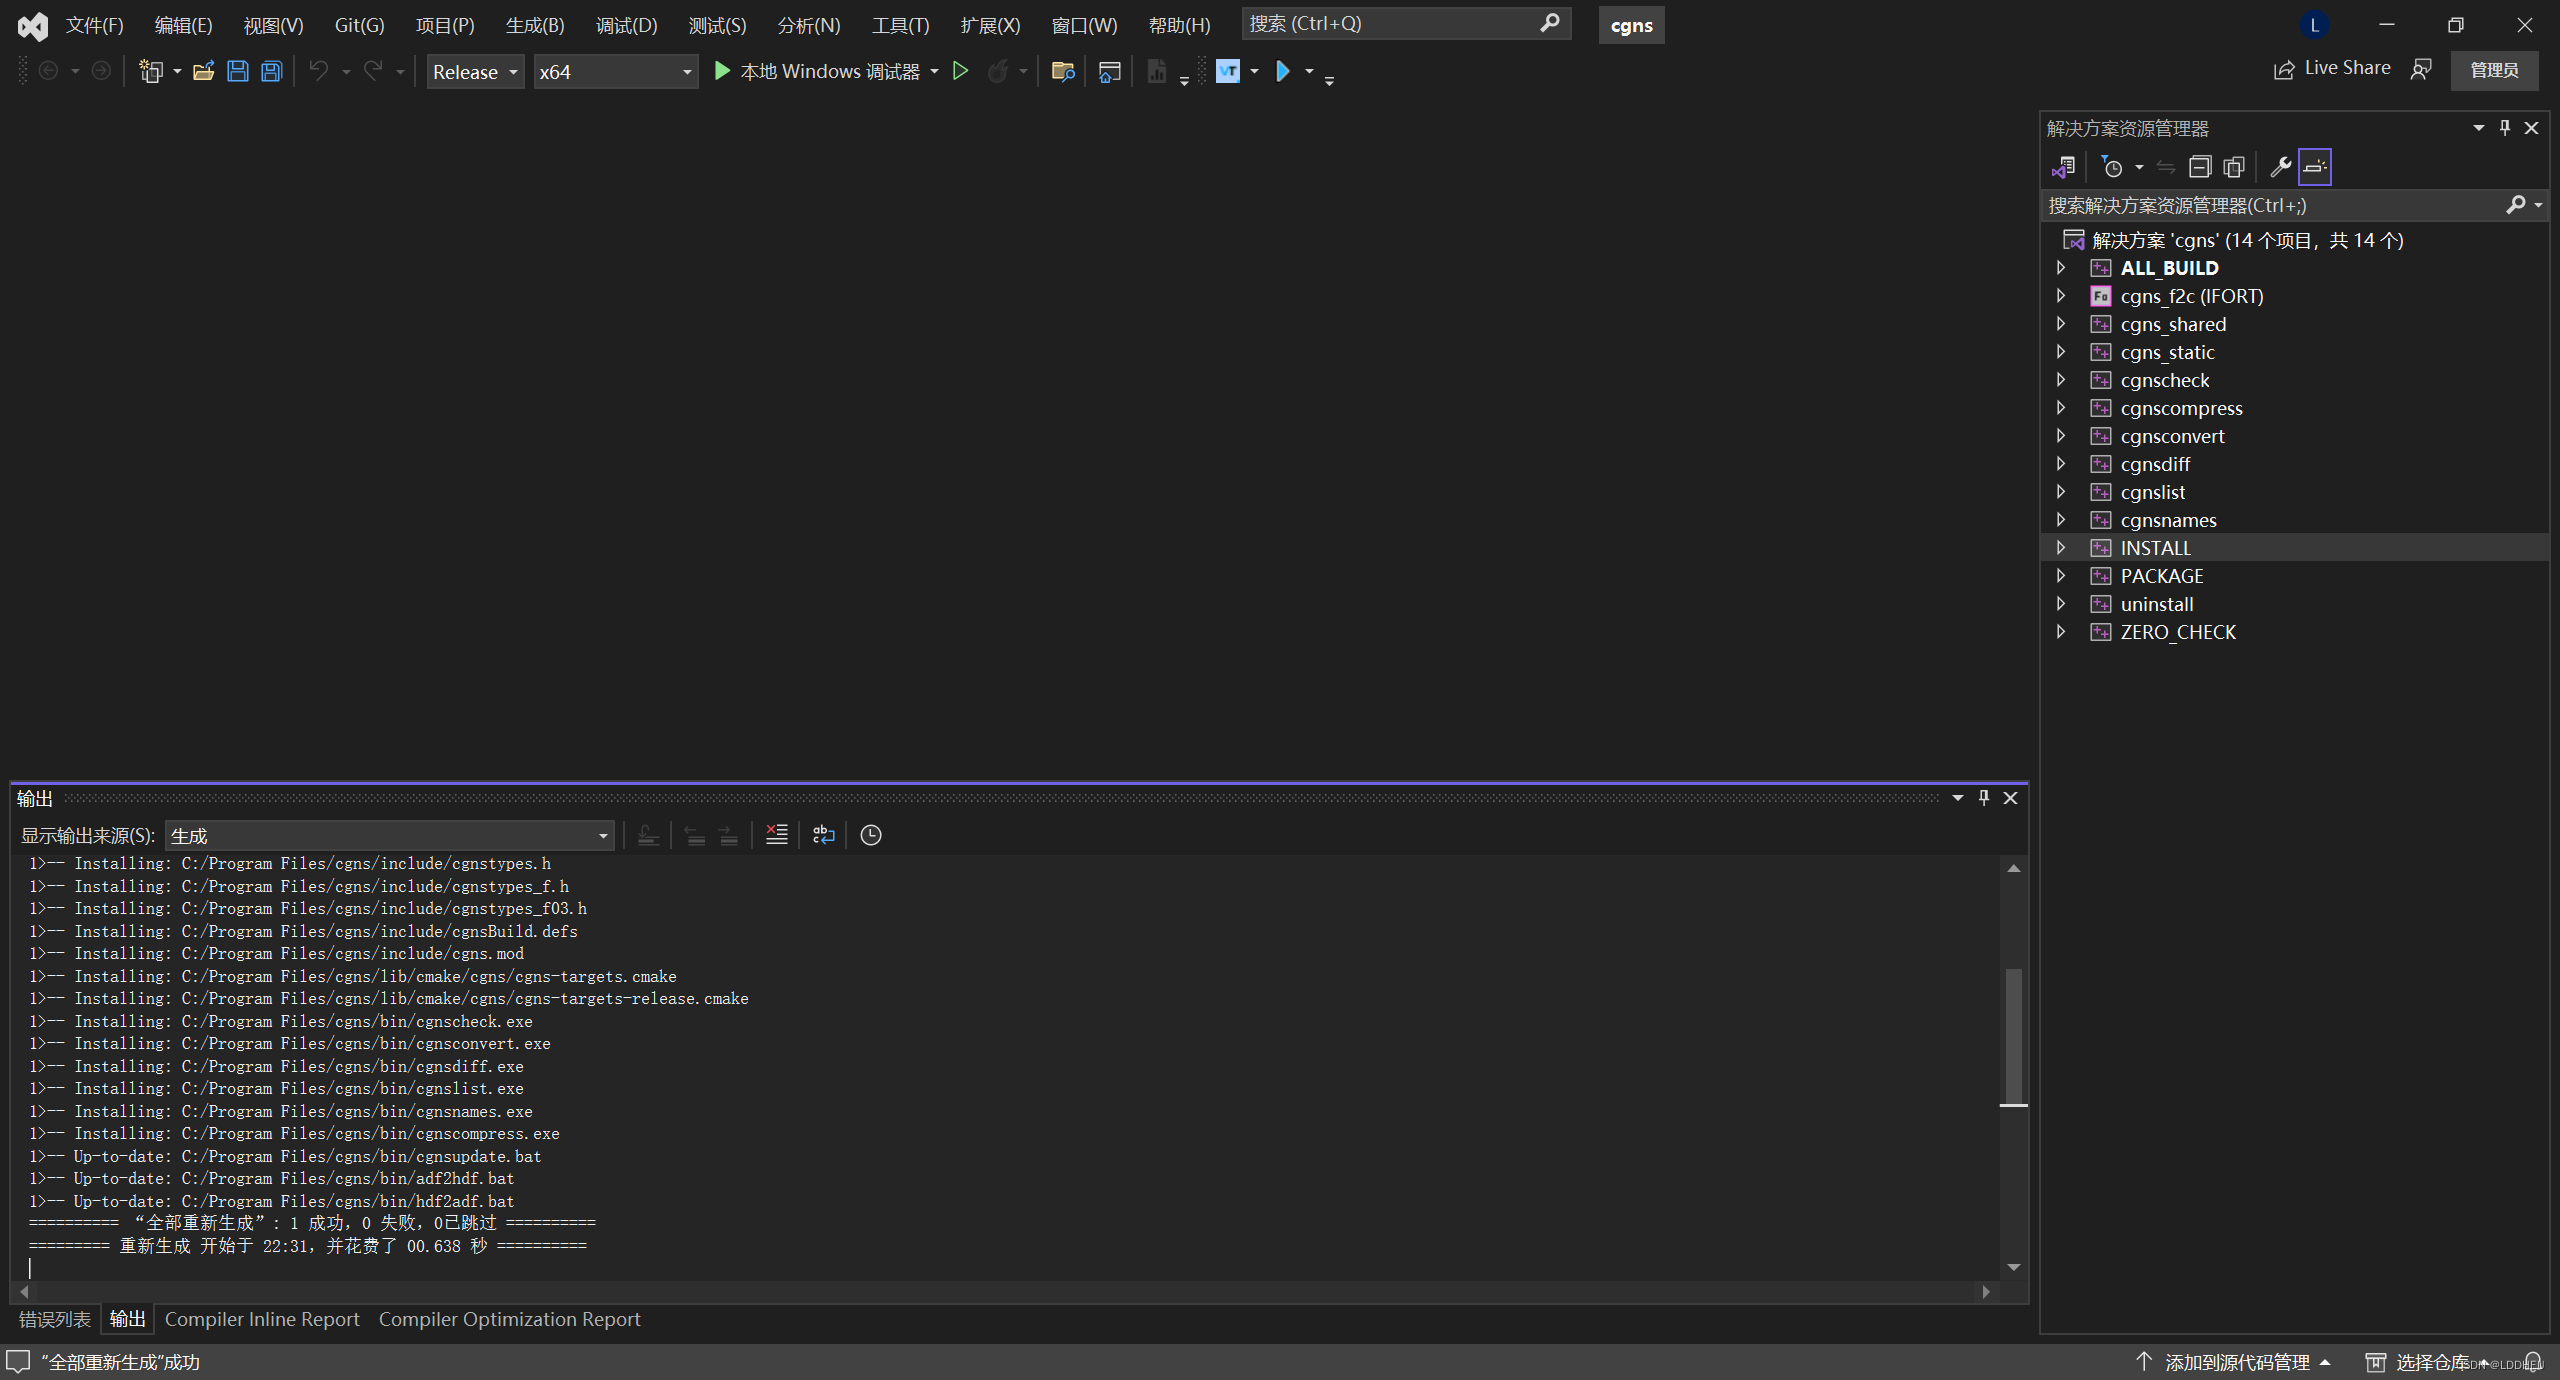2560x1380 pixels.
Task: Click the Live Share button
Action: tap(2332, 68)
